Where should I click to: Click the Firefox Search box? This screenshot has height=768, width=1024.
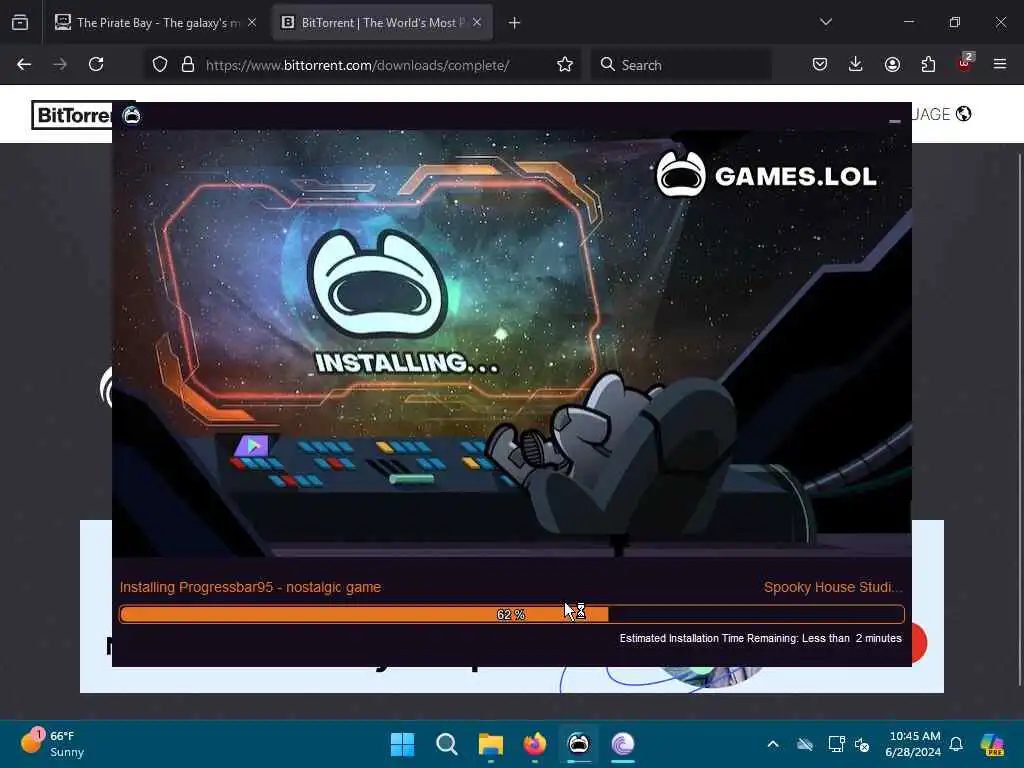(681, 65)
